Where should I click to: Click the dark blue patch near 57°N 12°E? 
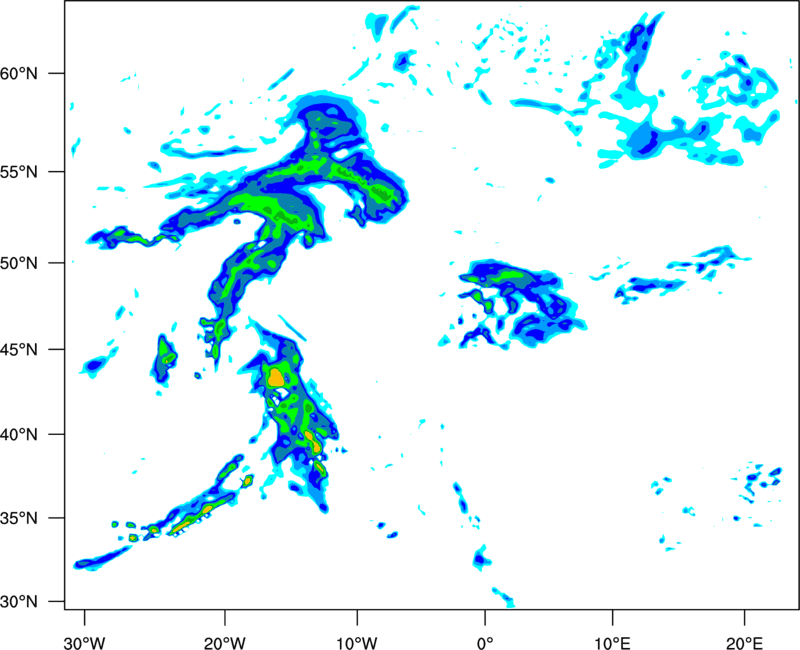click(644, 141)
